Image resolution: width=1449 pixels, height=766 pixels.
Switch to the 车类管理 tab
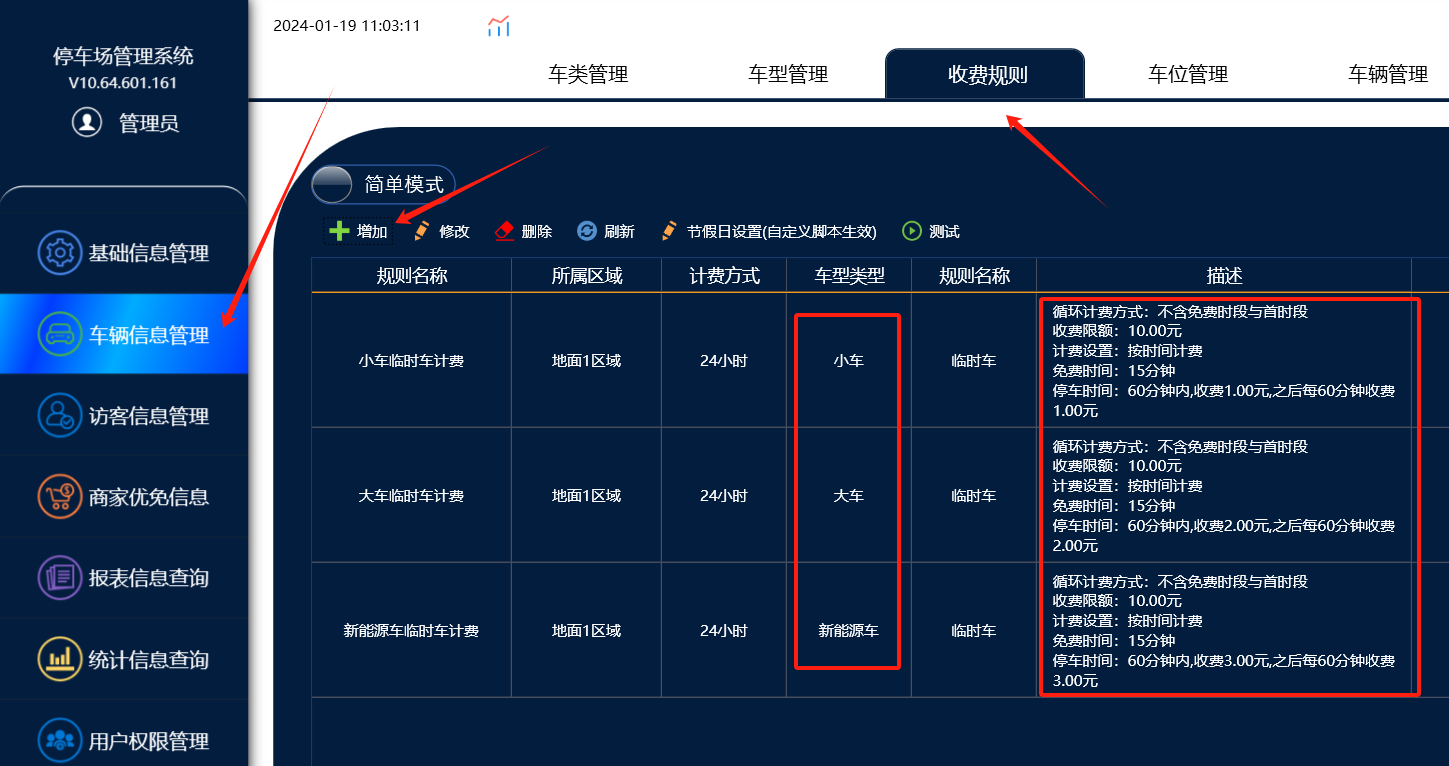click(588, 74)
